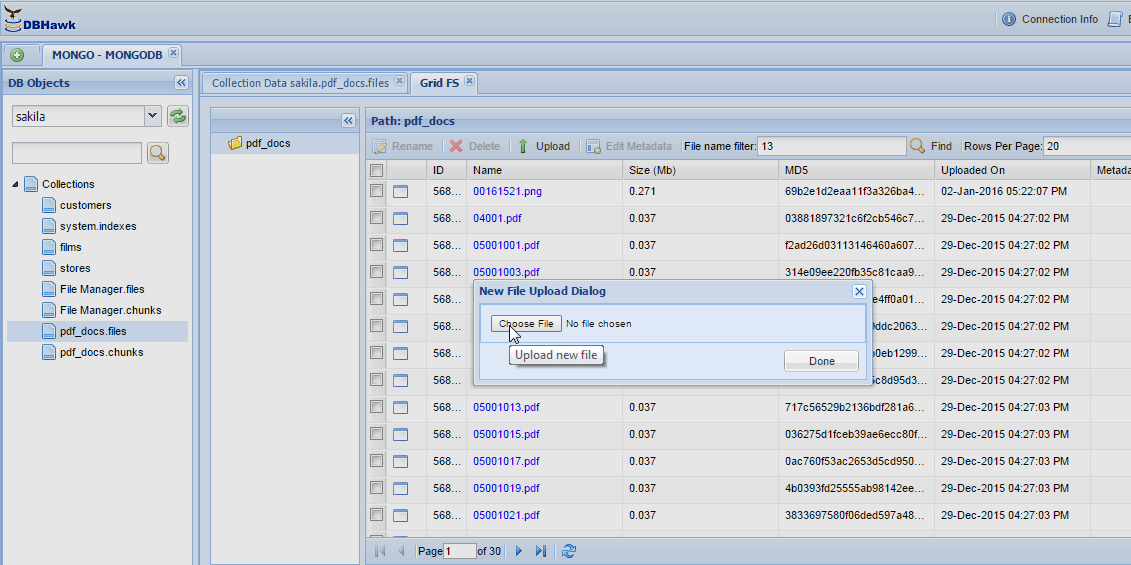Collapse the Collections tree node
The height and width of the screenshot is (565, 1131).
pyautogui.click(x=16, y=185)
